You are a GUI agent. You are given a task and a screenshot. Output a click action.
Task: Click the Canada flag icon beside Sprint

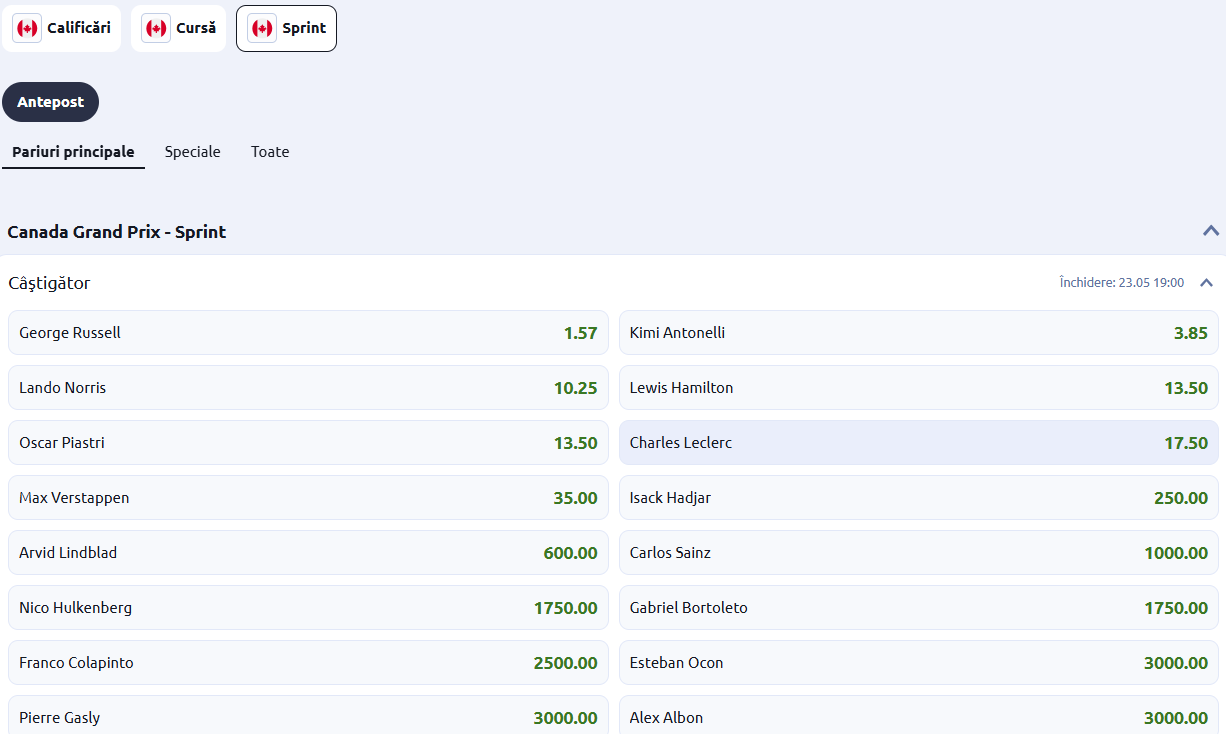(262, 28)
